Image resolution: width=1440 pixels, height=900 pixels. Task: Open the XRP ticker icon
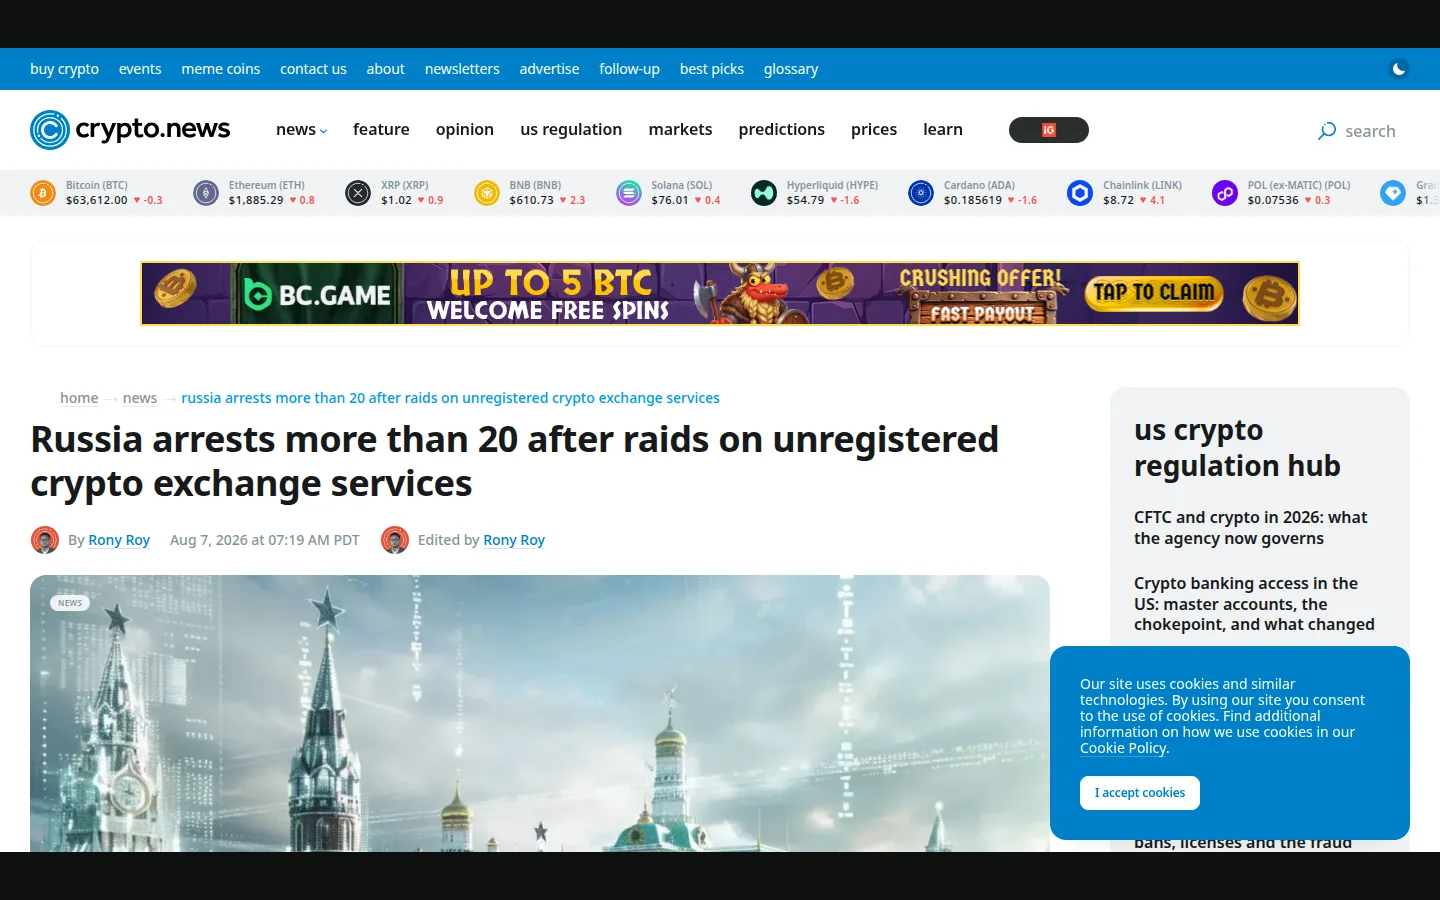pos(358,193)
